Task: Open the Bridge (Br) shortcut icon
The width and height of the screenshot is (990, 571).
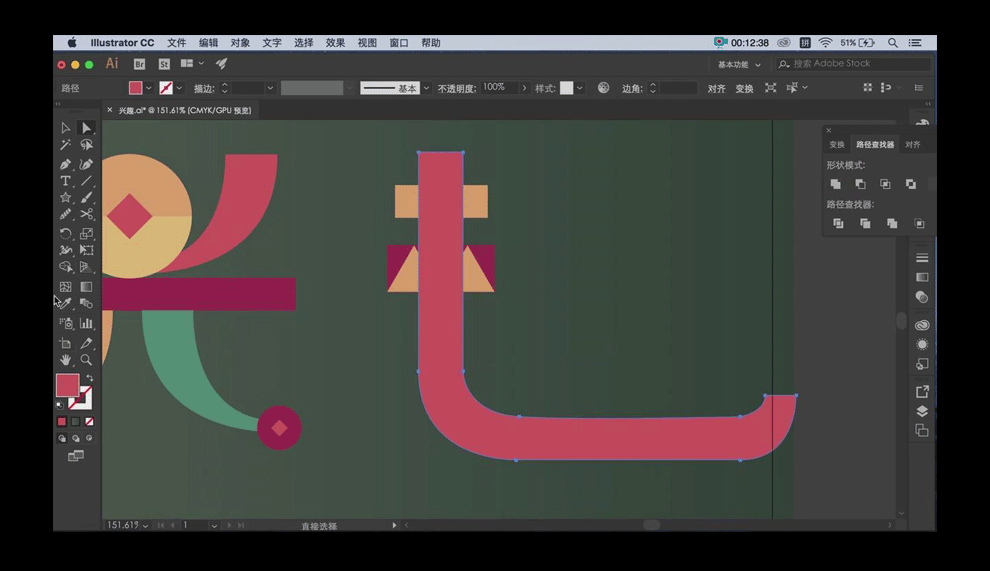Action: coord(139,64)
